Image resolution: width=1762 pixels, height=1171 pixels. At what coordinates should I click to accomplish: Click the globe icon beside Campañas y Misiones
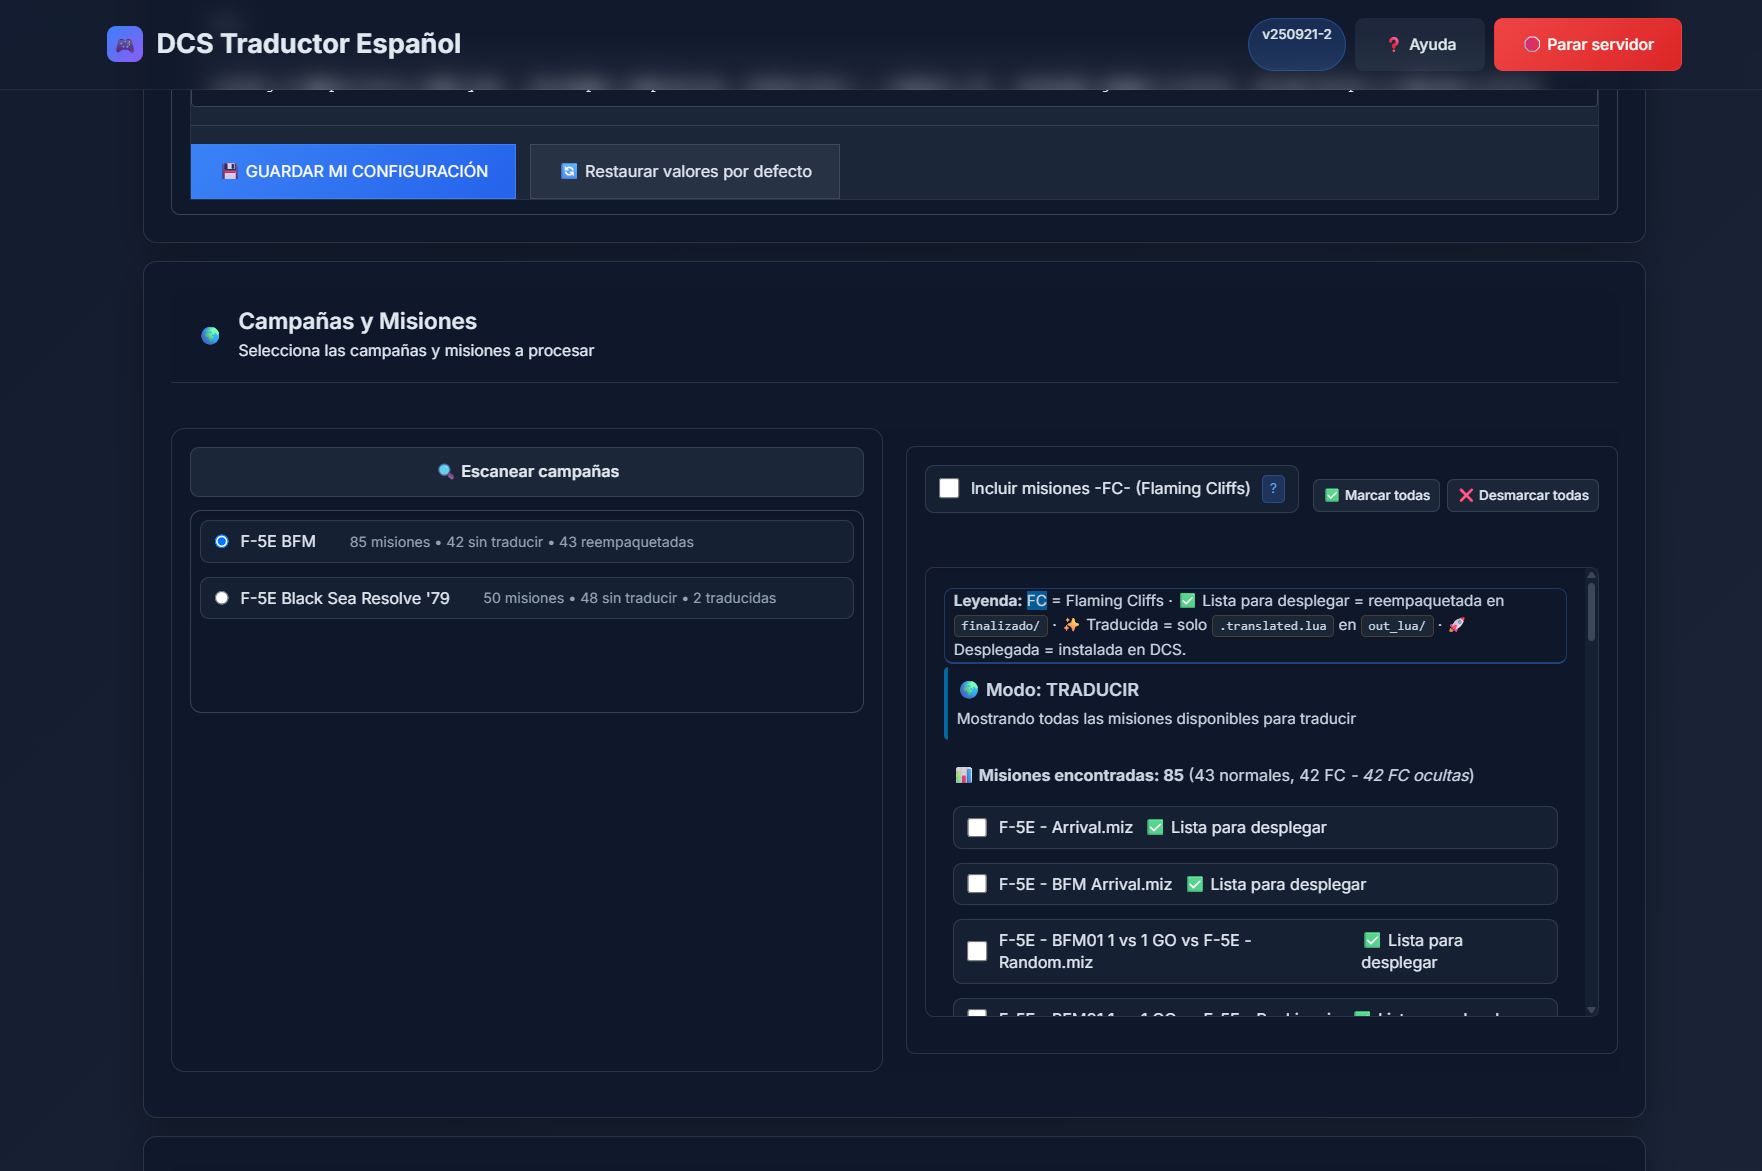coord(210,336)
